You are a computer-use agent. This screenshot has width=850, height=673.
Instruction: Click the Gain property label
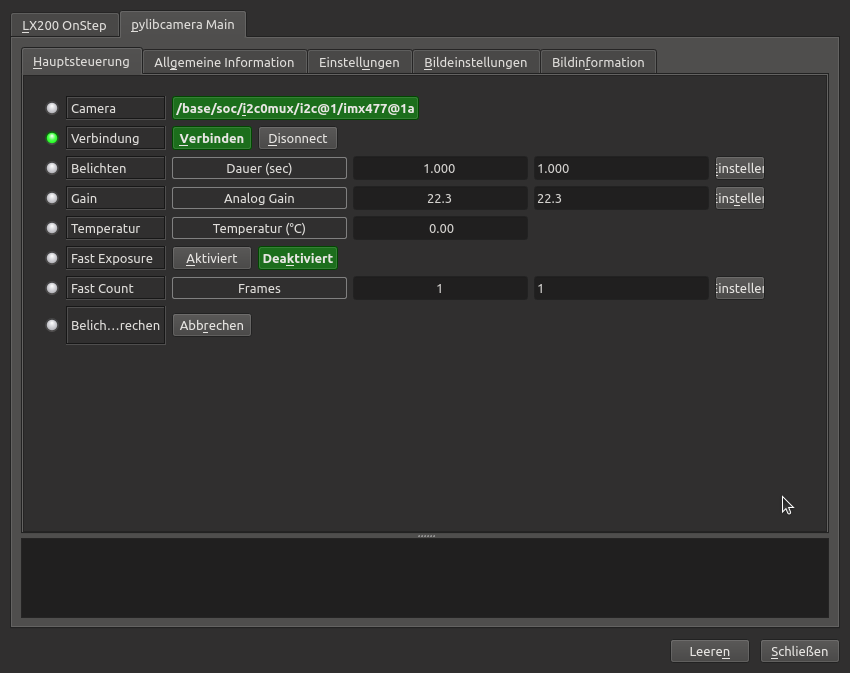pyautogui.click(x=115, y=198)
